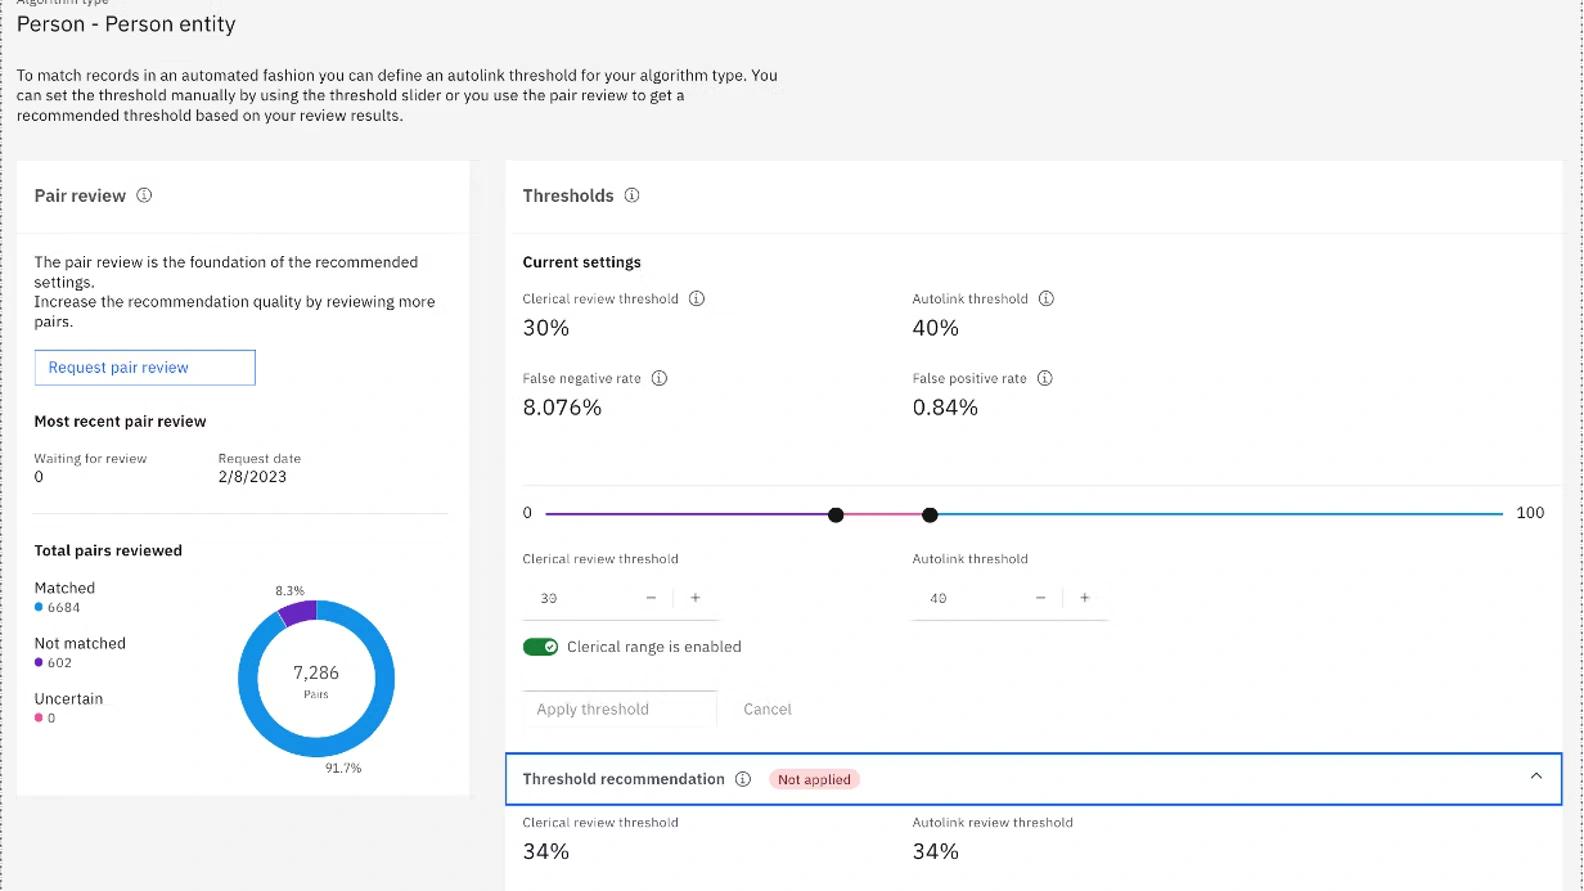Collapse the Threshold recommendation section chevron
Viewport: 1584px width, 891px height.
click(1536, 777)
